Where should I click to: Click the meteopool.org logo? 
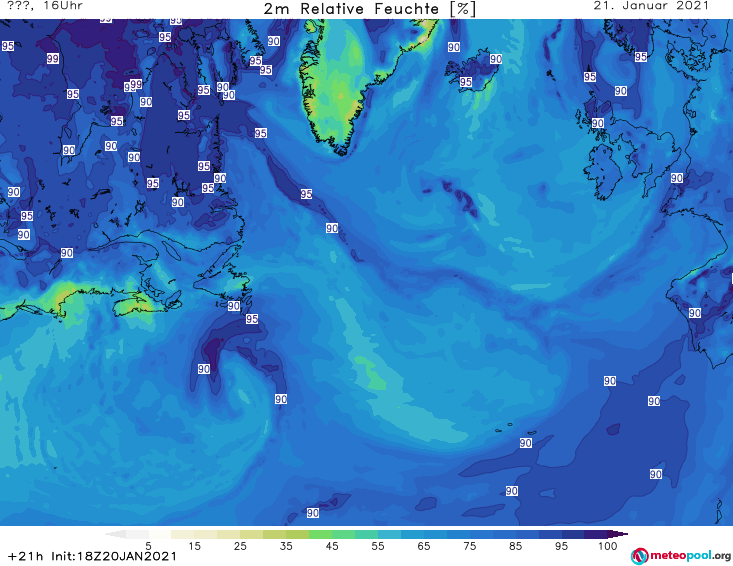click(681, 556)
